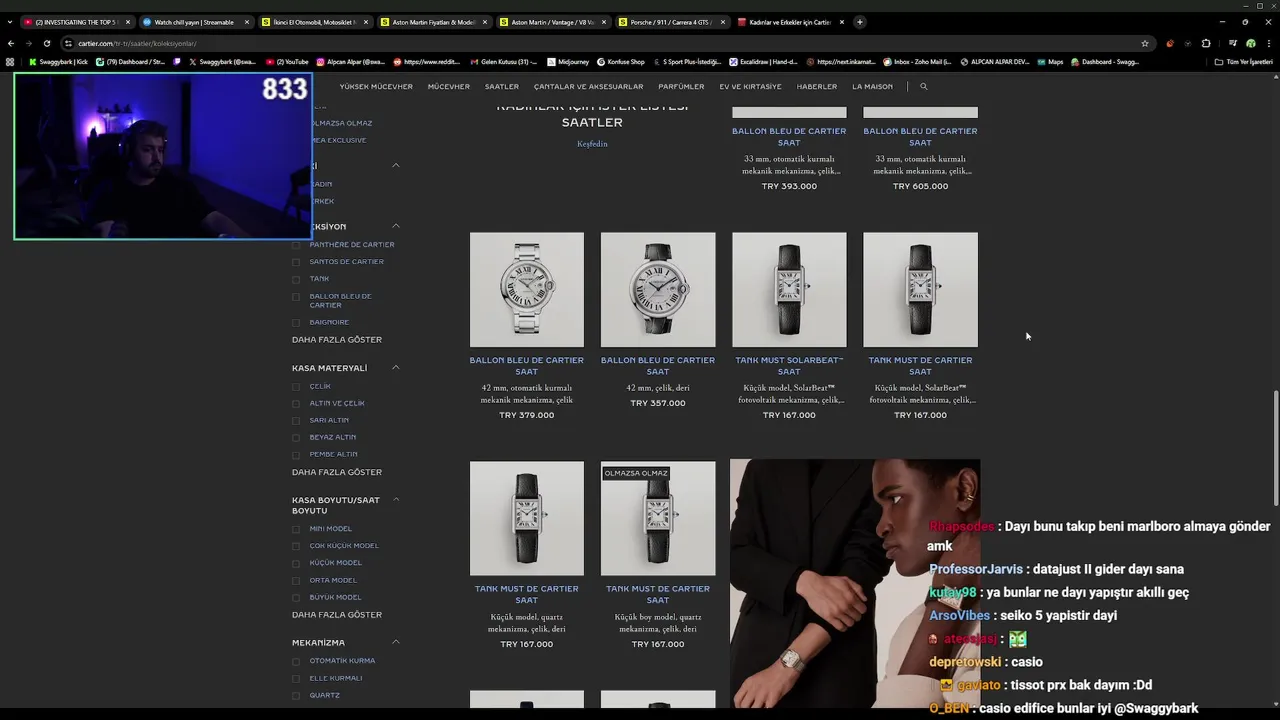This screenshot has height=720, width=1280.
Task: Switch to Porsche / 911 Carrera tab
Action: (x=671, y=22)
